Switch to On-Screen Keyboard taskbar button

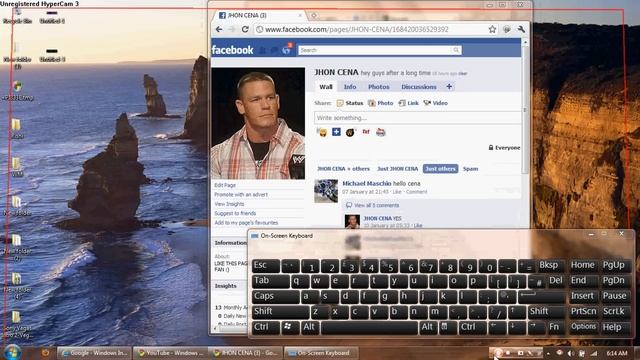click(320, 353)
